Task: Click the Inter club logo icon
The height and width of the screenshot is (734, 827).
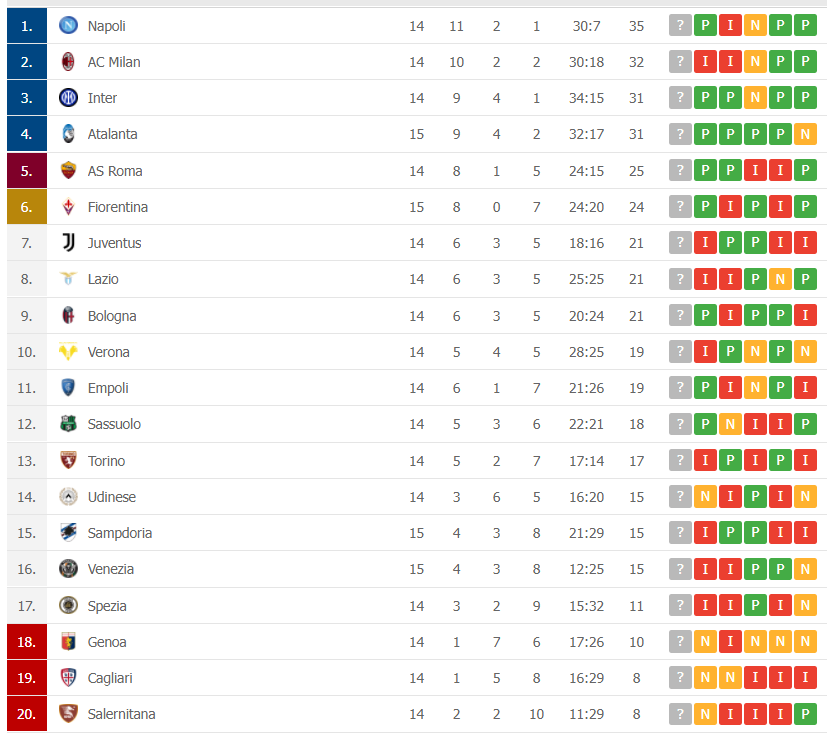Action: coord(68,98)
